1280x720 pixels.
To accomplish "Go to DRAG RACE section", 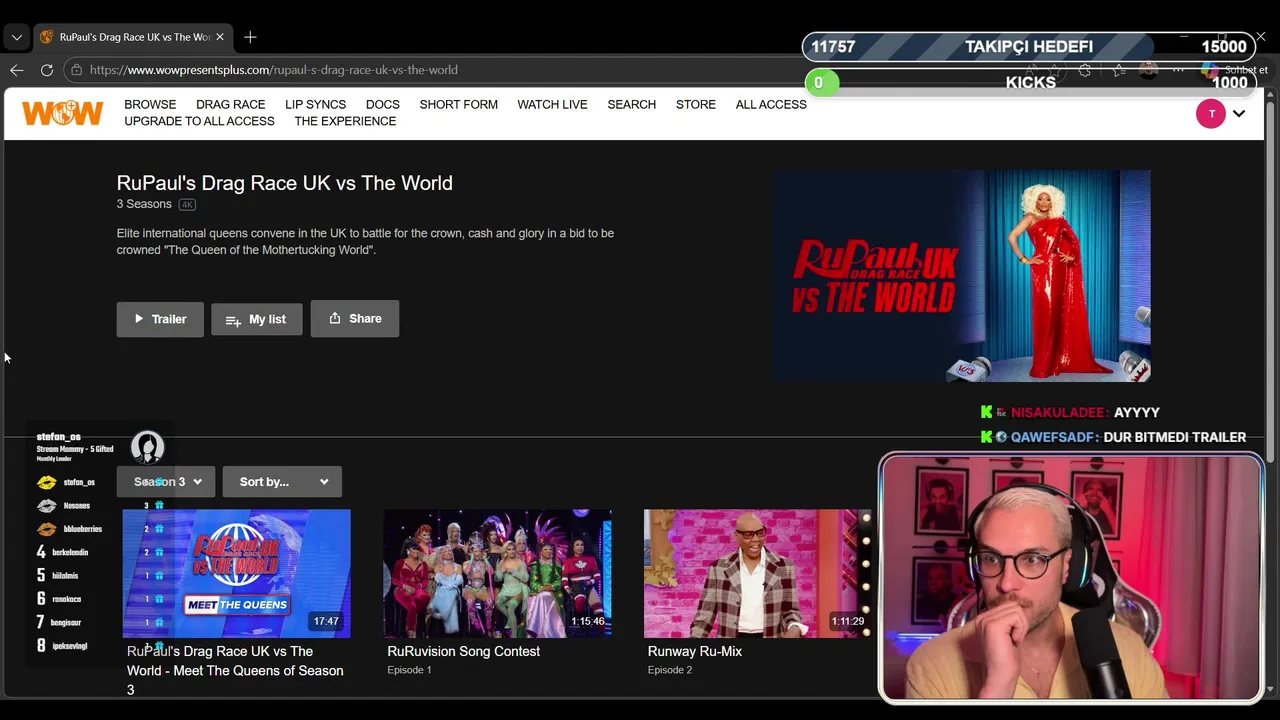I will (x=231, y=104).
